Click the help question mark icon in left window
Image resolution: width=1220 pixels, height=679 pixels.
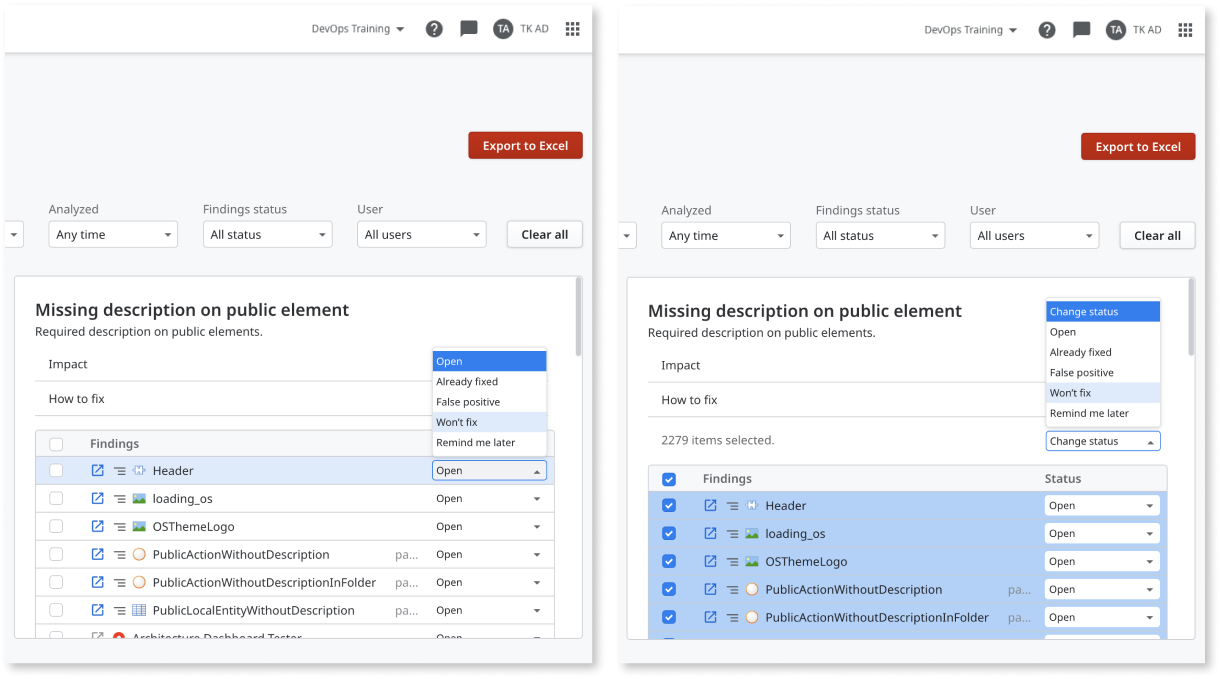(434, 29)
